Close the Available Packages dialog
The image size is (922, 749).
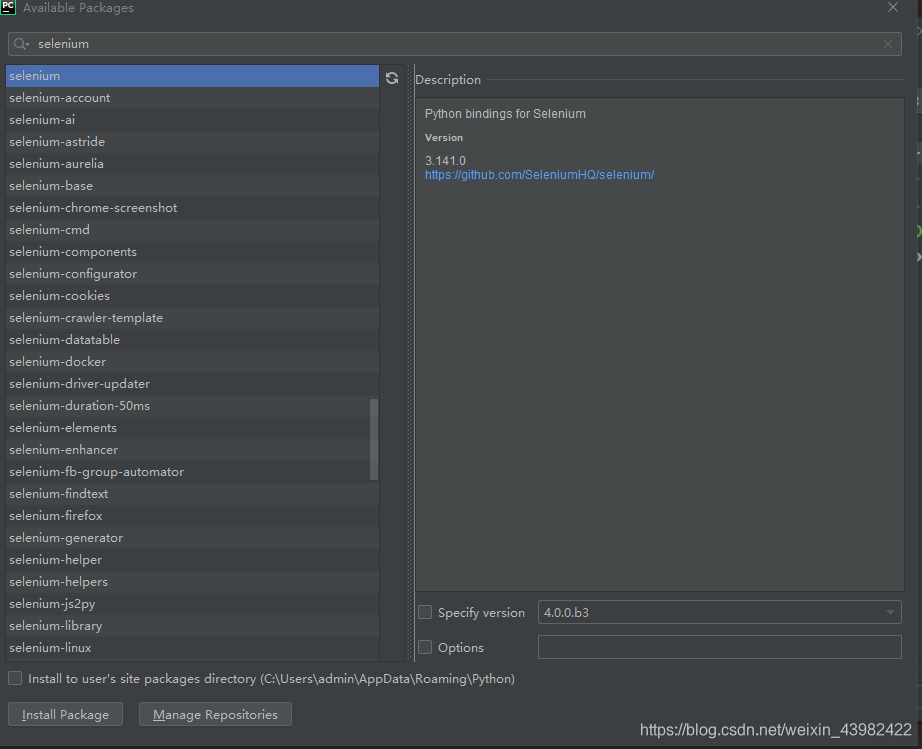tap(893, 7)
